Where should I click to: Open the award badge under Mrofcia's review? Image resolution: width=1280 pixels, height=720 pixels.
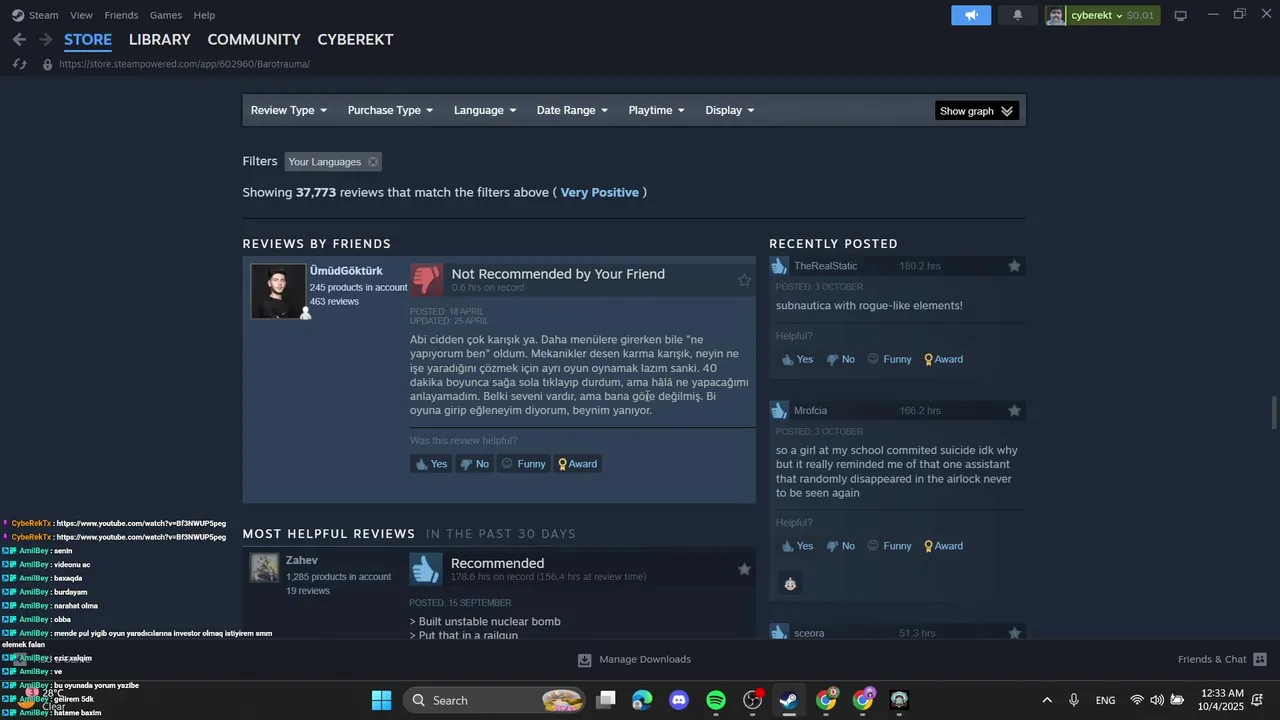790,583
